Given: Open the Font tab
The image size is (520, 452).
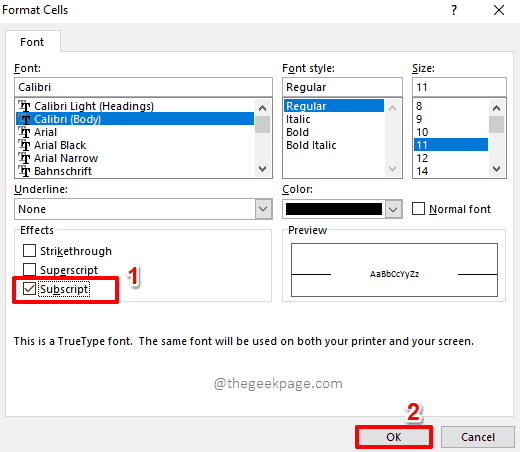Looking at the screenshot, I should tap(32, 42).
